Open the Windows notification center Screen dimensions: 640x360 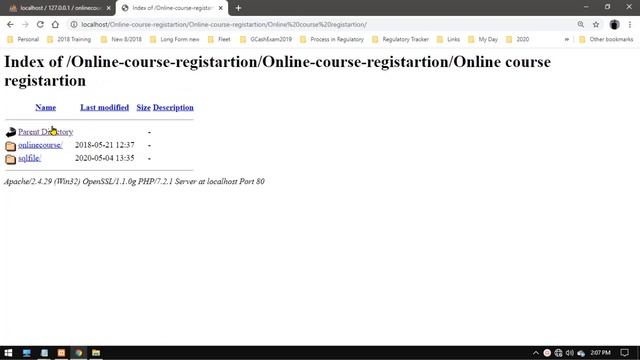pos(624,353)
